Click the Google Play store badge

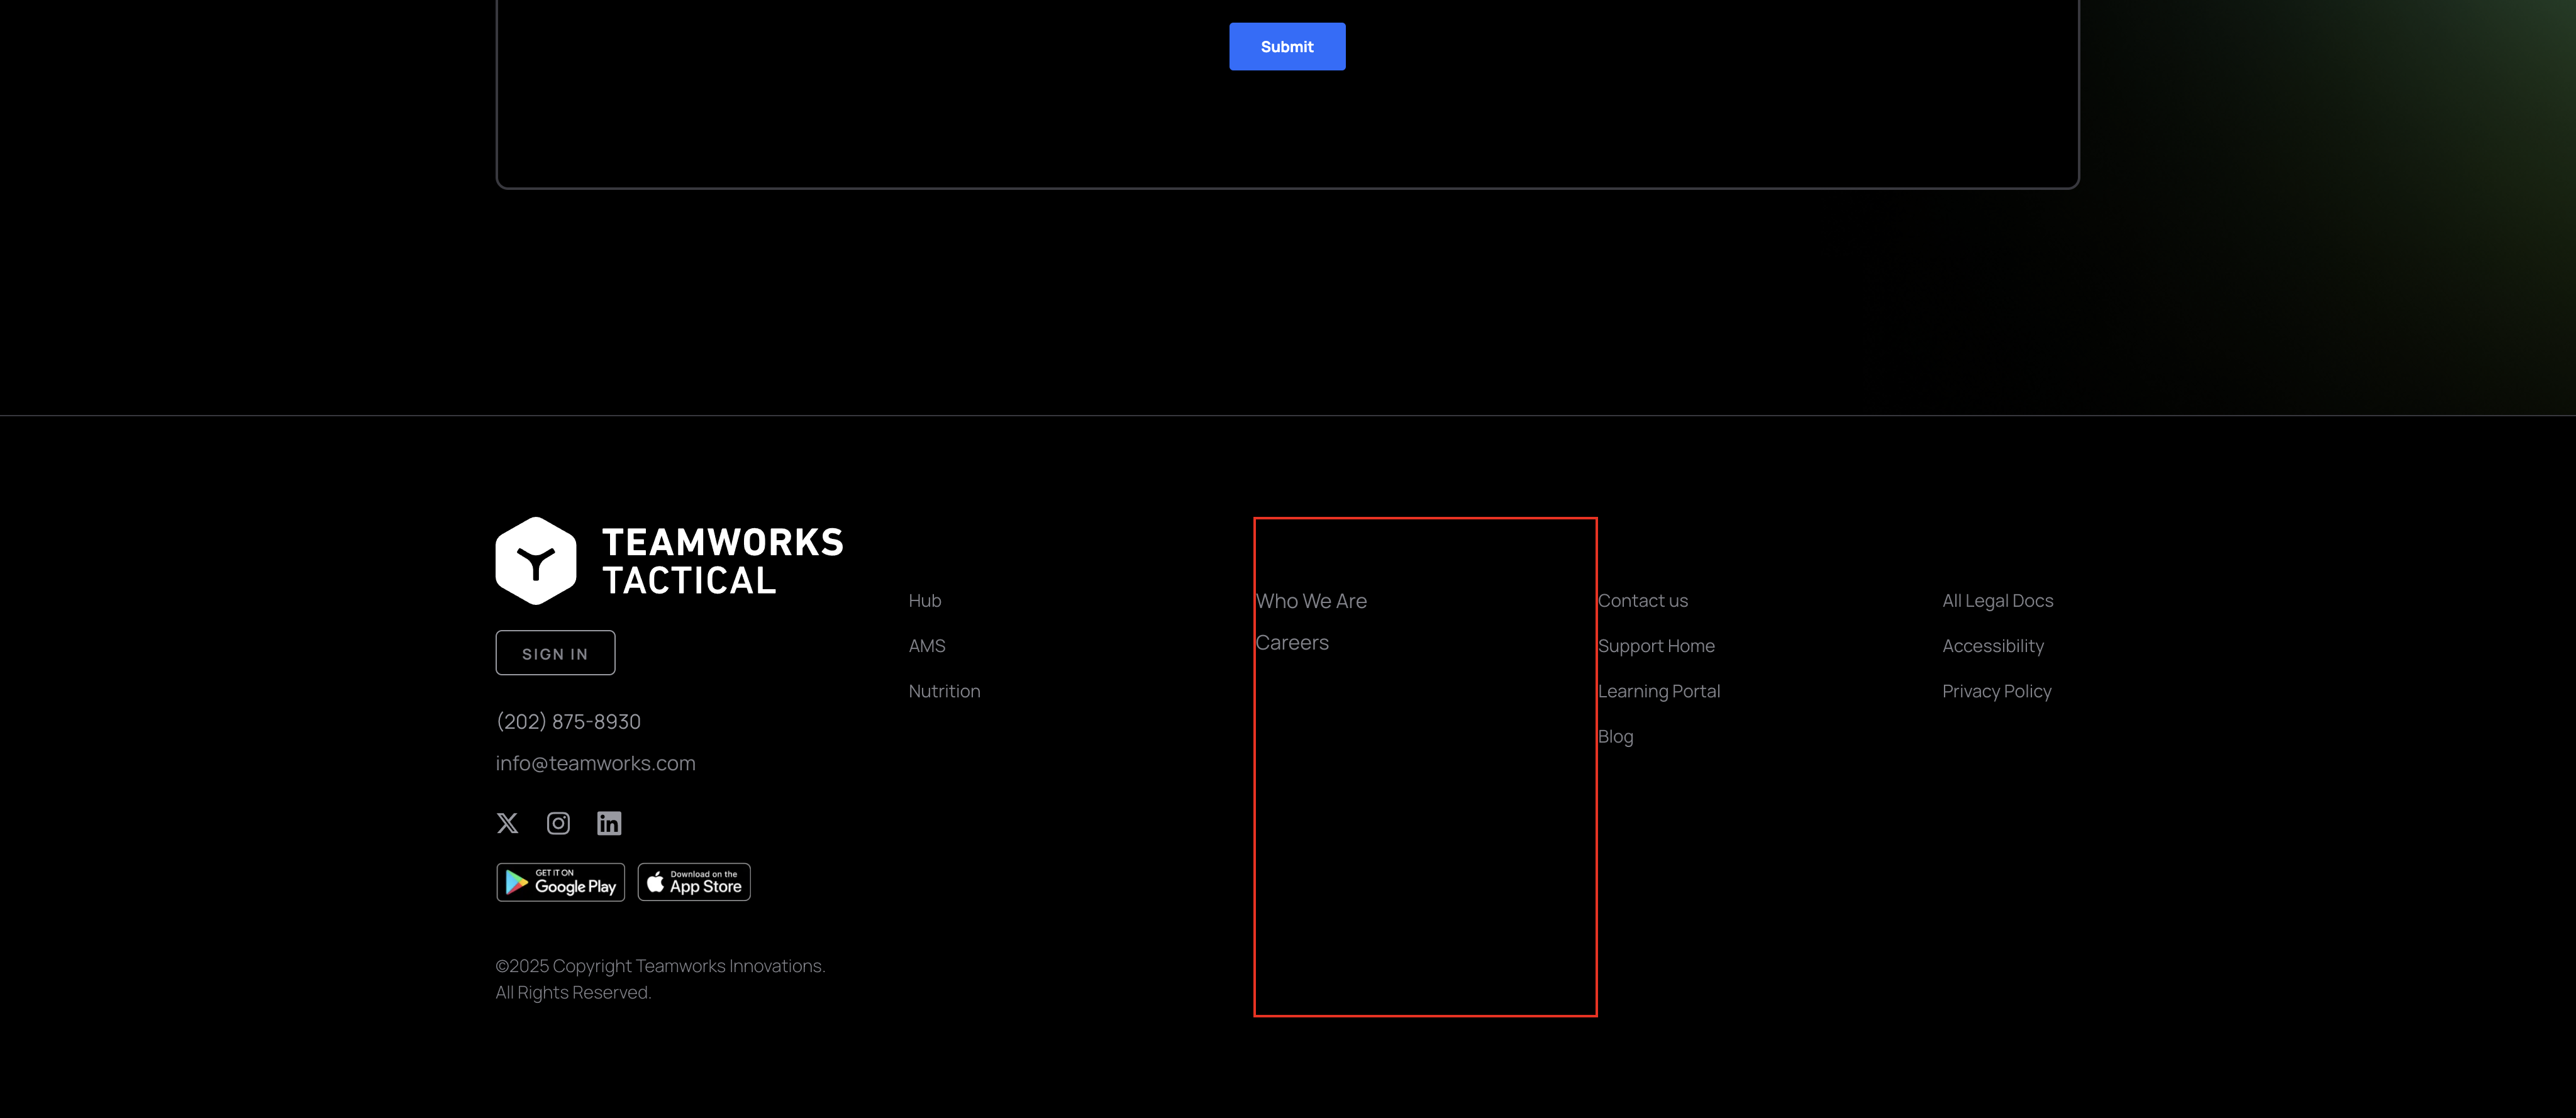[560, 882]
